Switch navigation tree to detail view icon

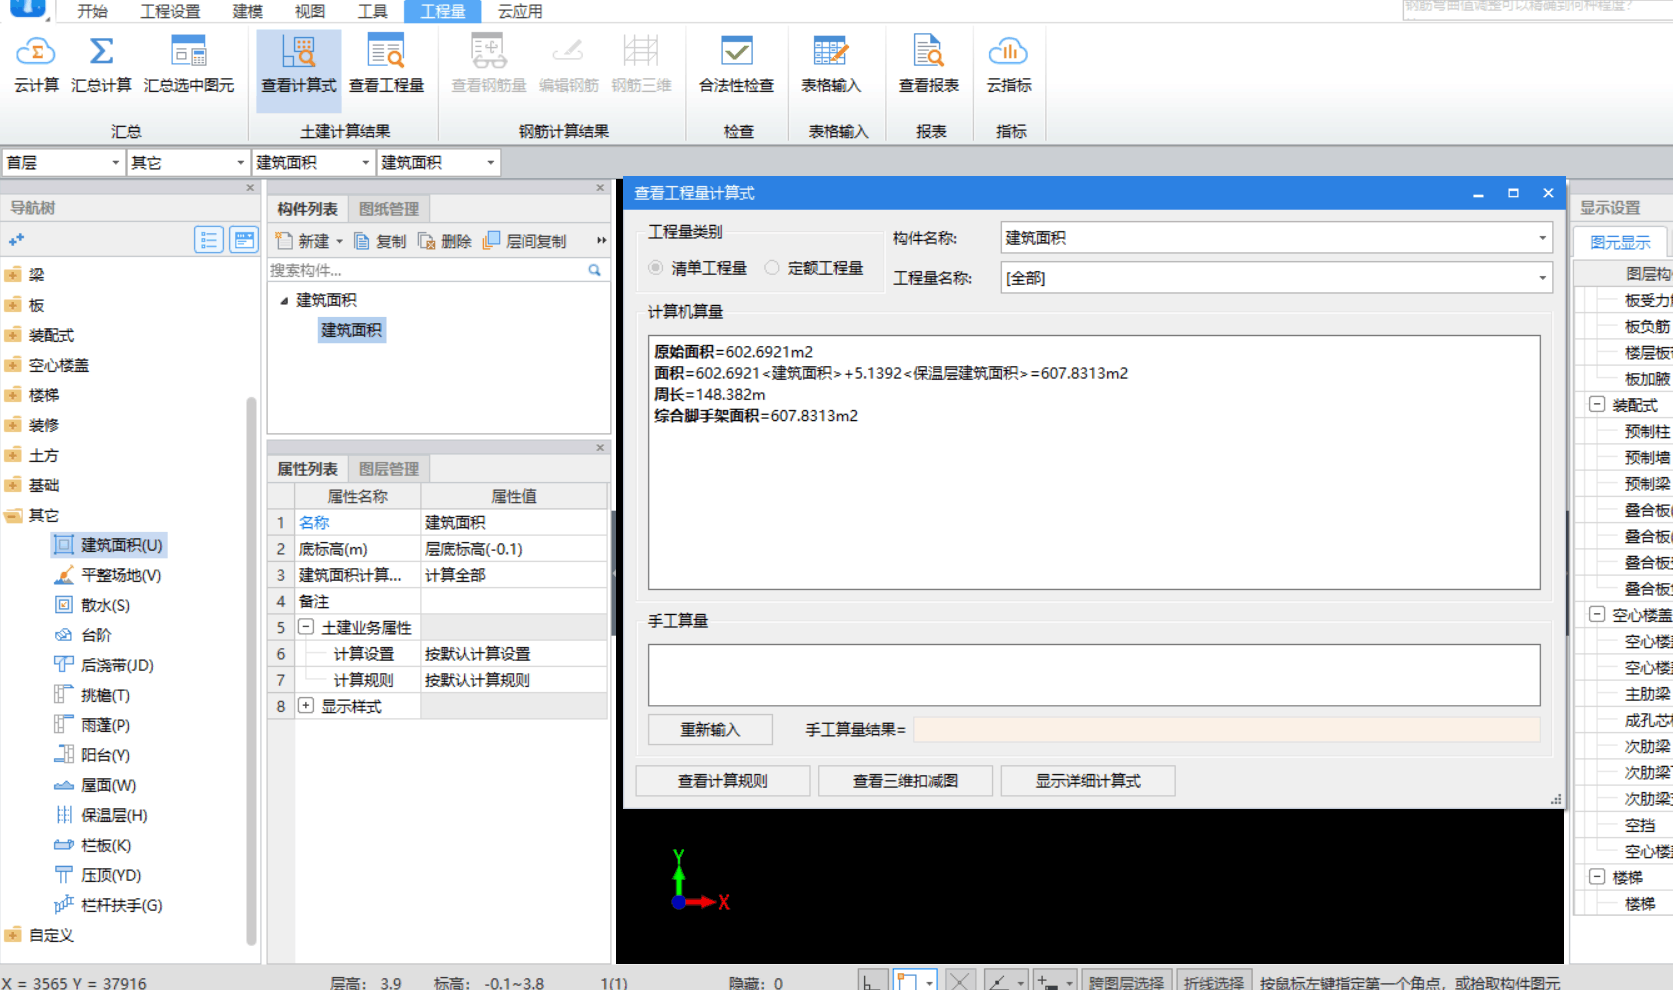243,239
